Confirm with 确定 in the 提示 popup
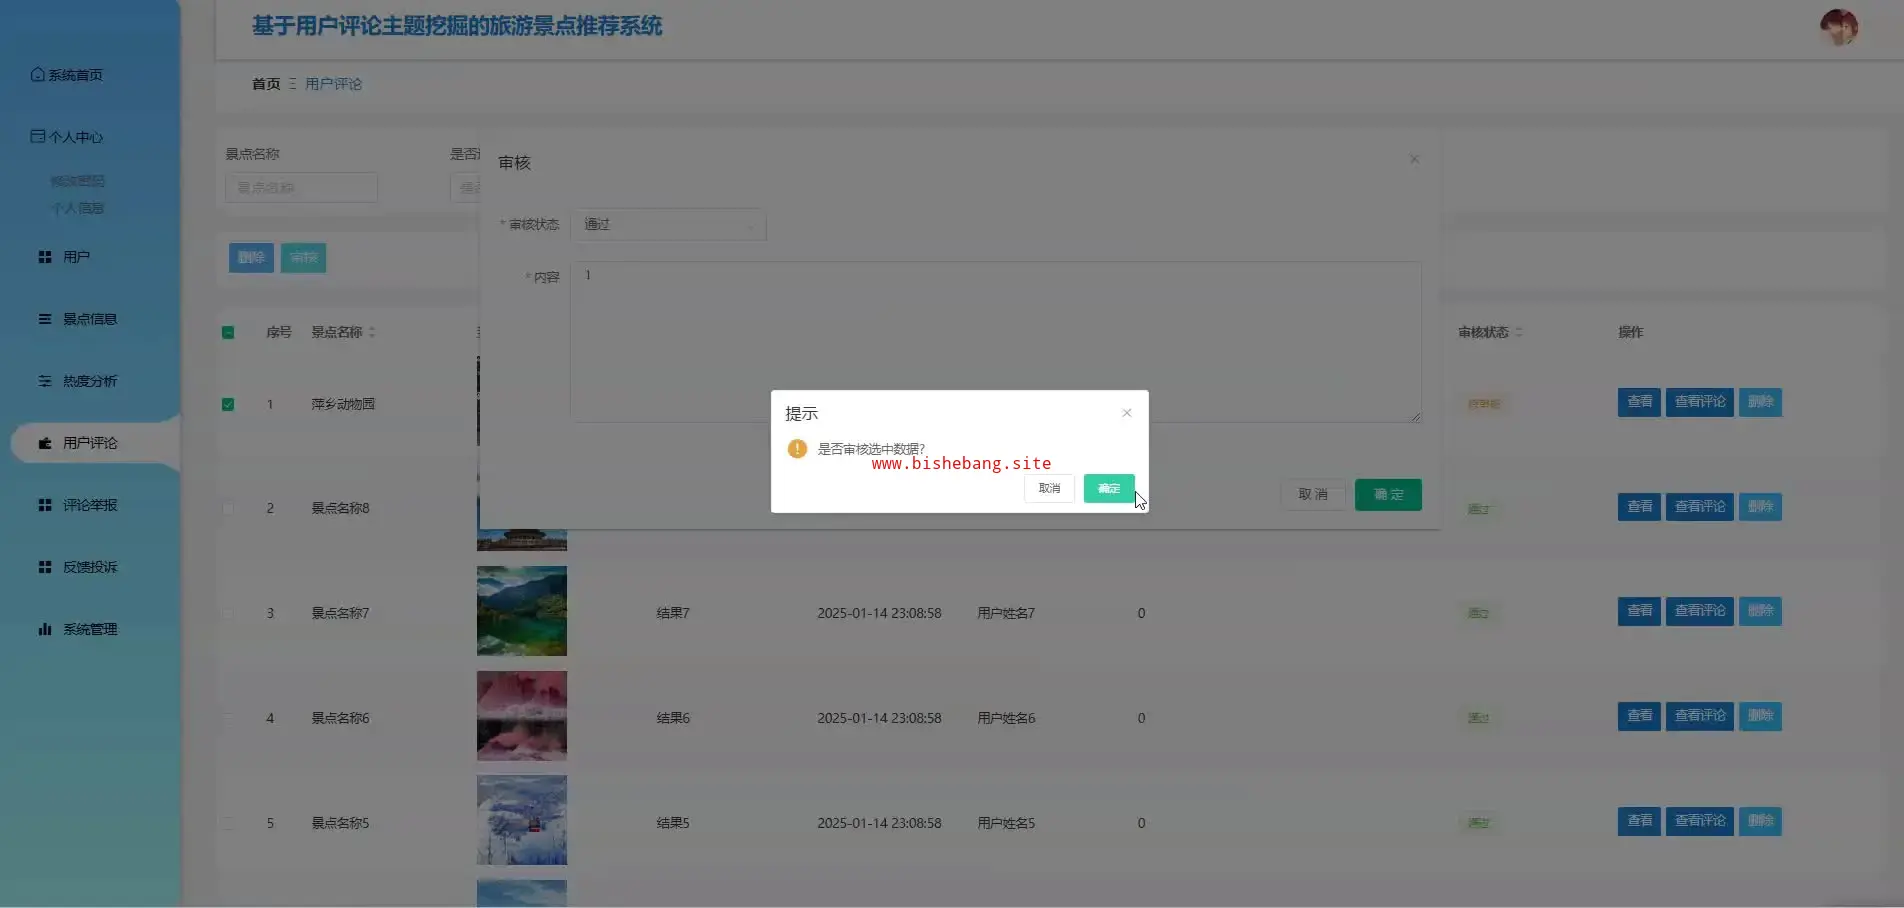The height and width of the screenshot is (908, 1904). click(x=1109, y=488)
